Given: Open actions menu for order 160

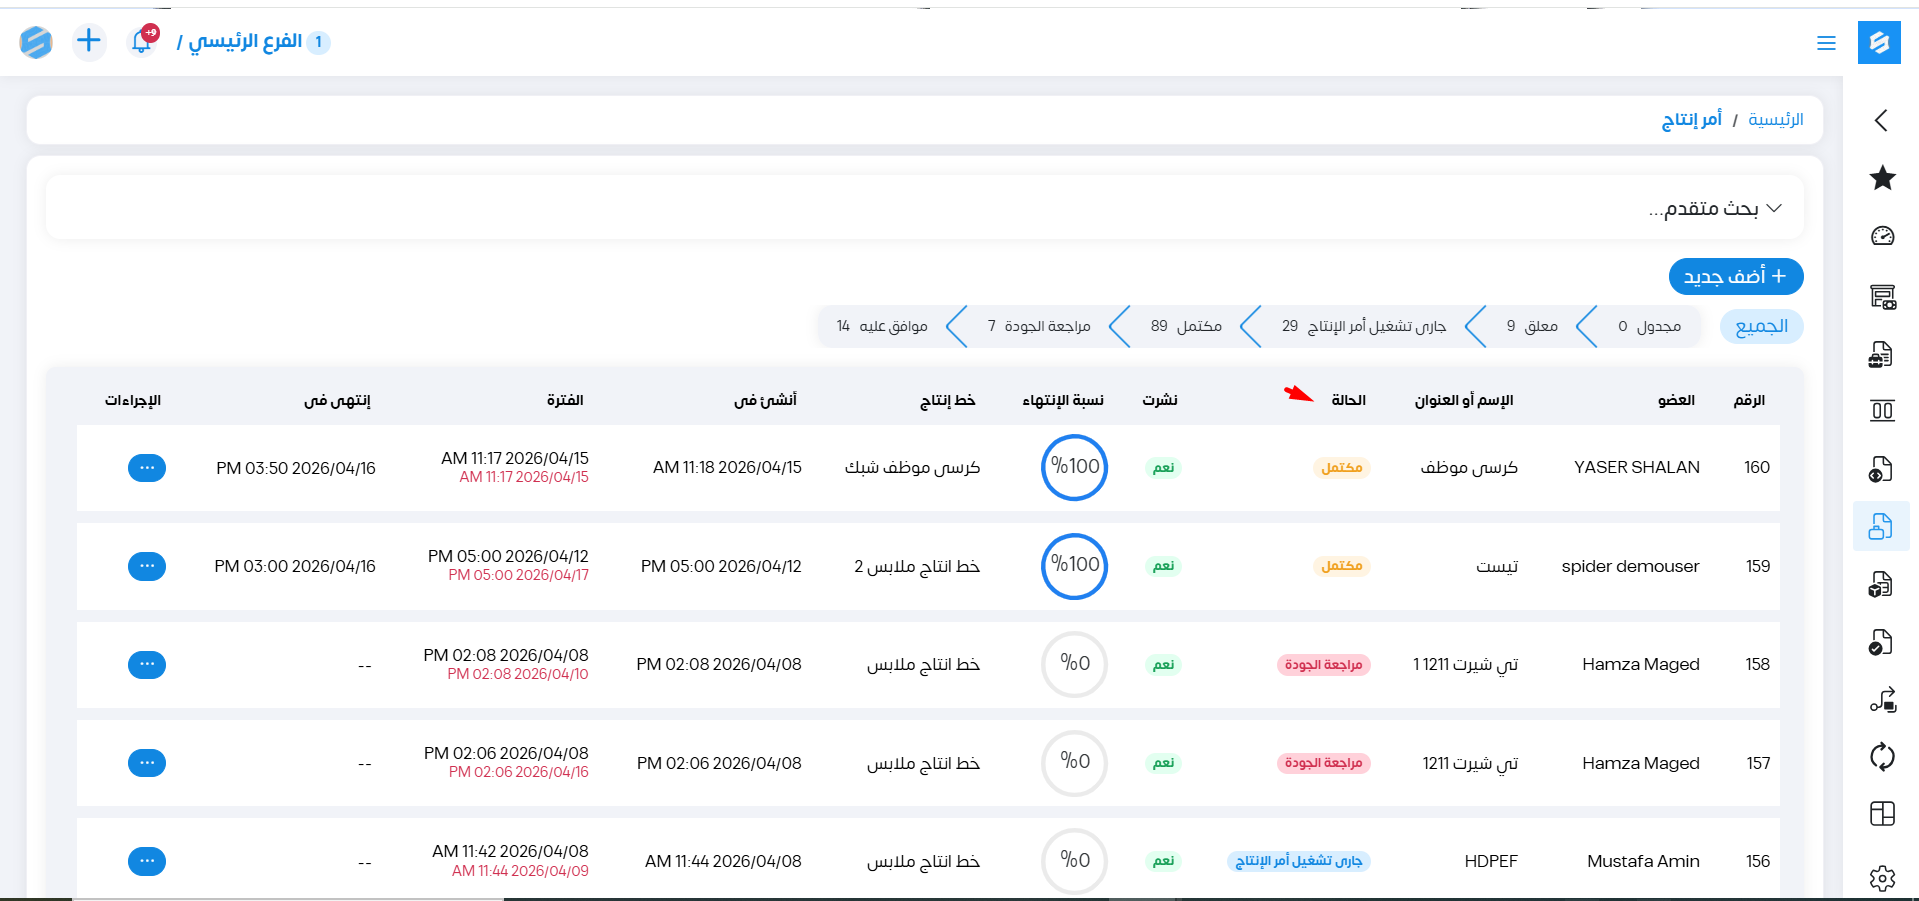Looking at the screenshot, I should click(147, 468).
